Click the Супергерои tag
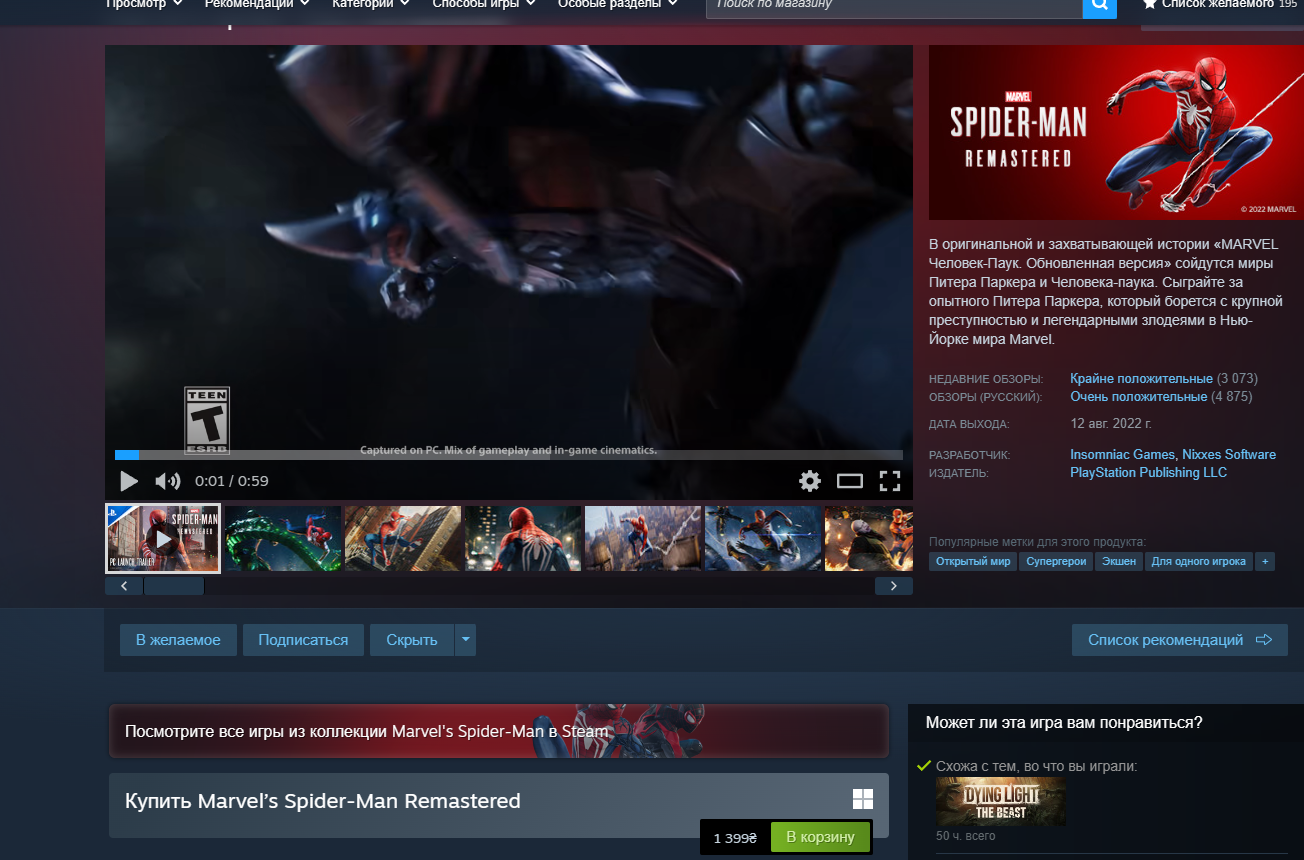This screenshot has height=860, width=1304. (x=1056, y=562)
